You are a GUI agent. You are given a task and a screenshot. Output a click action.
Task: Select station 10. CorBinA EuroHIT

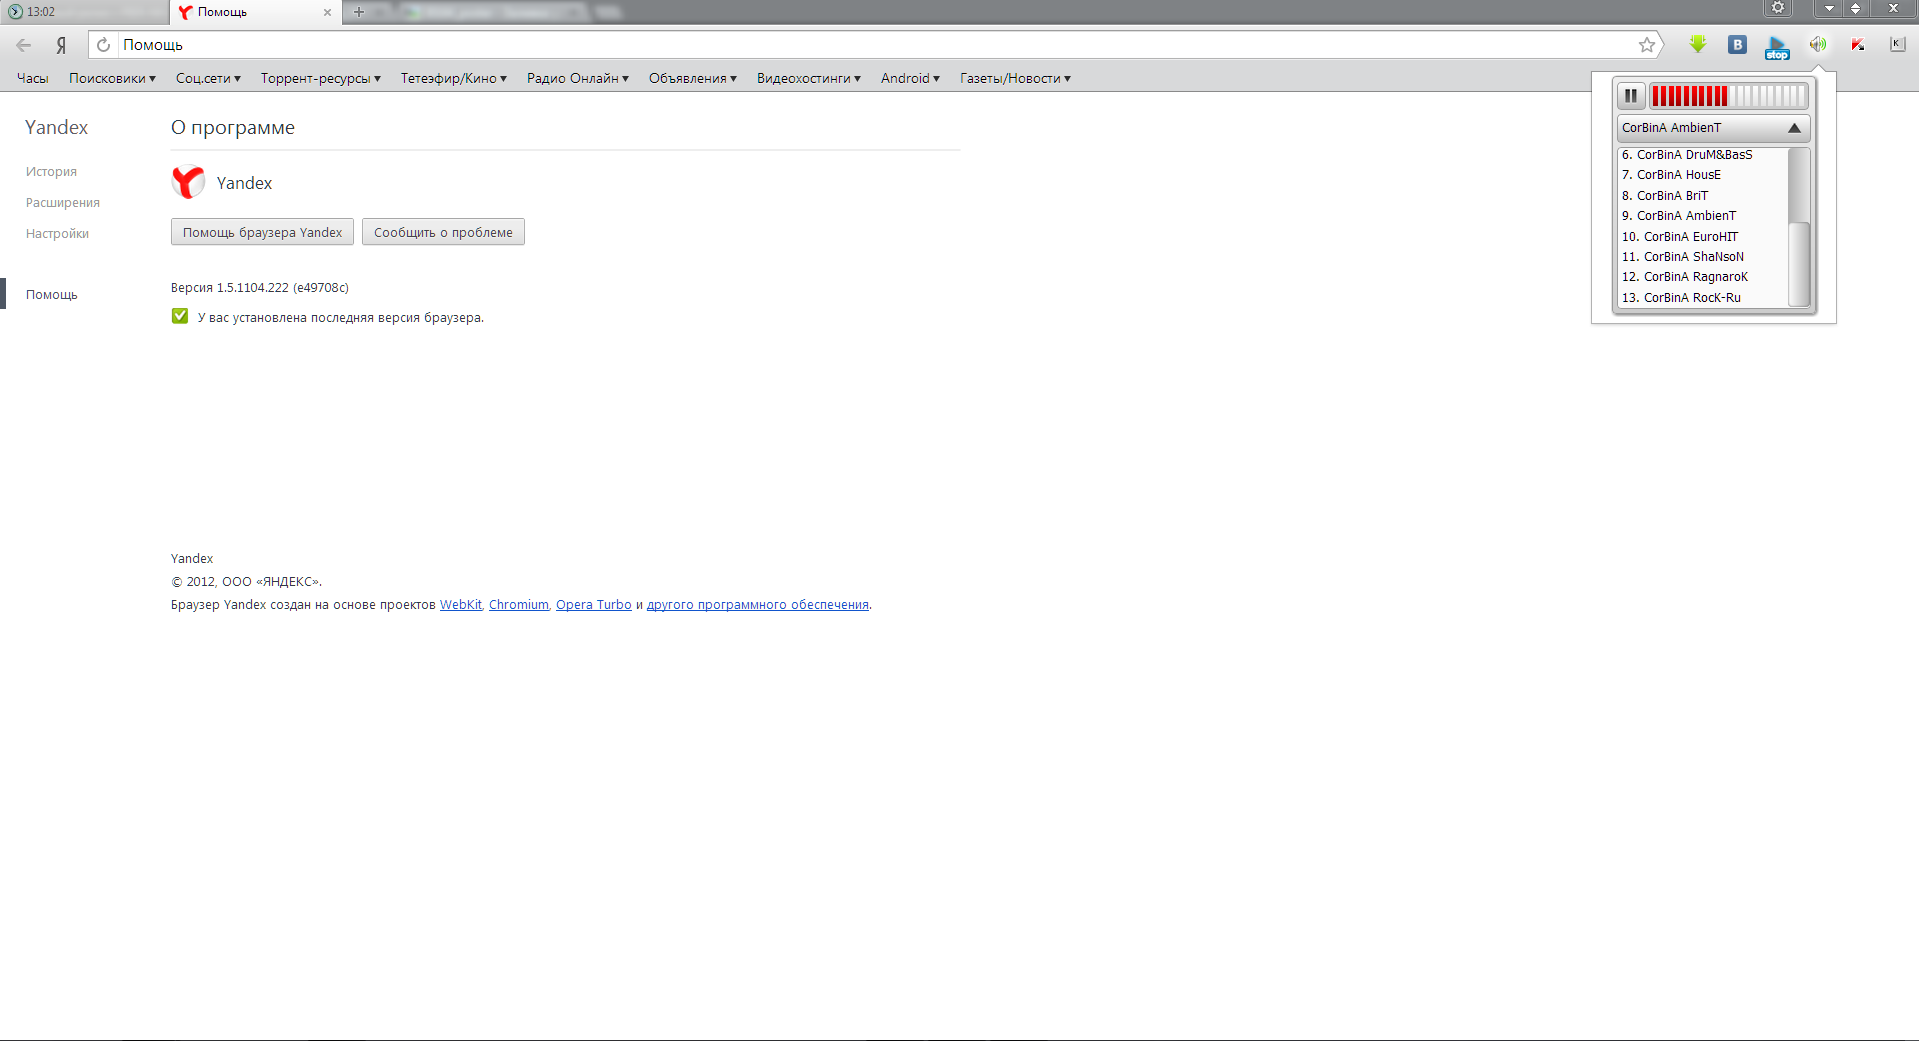[x=1703, y=237]
